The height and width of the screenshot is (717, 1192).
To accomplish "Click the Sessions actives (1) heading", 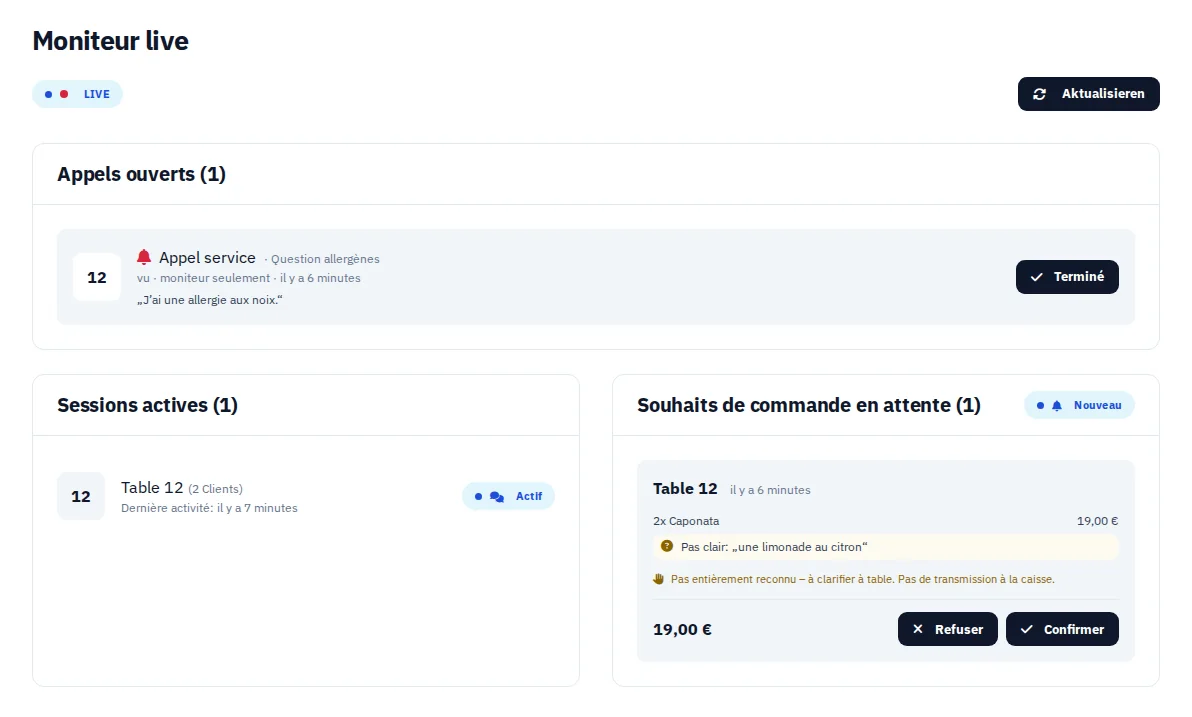I will (x=147, y=405).
